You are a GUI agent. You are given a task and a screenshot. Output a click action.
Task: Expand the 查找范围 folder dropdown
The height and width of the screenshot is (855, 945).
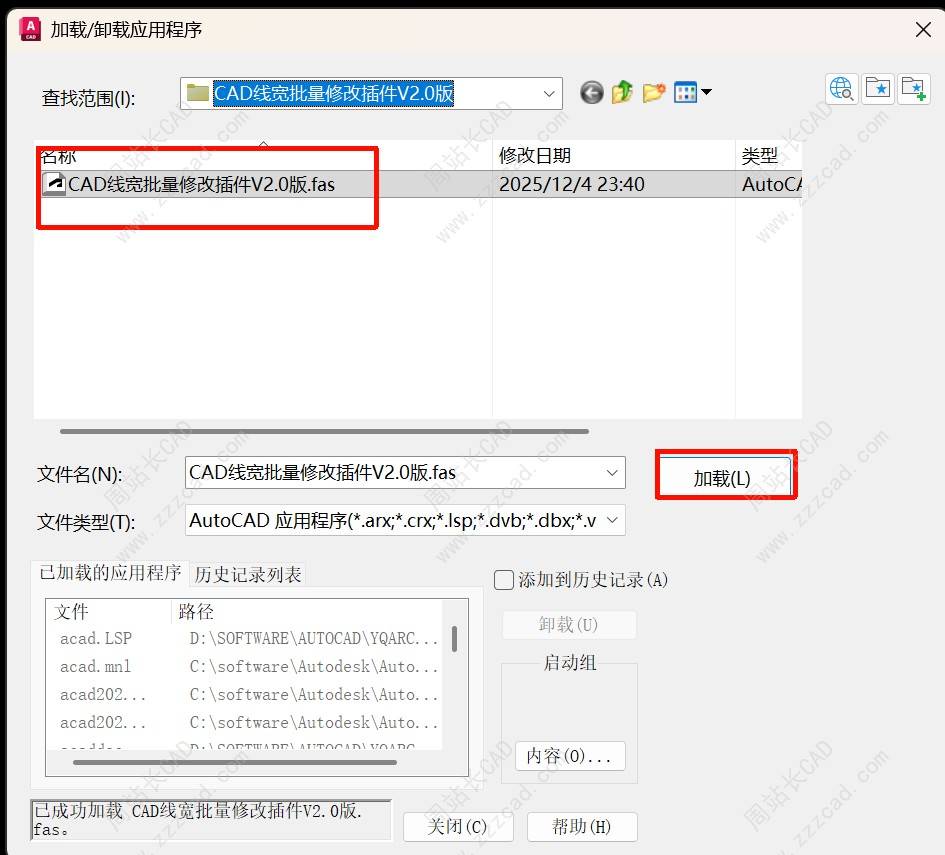(549, 94)
